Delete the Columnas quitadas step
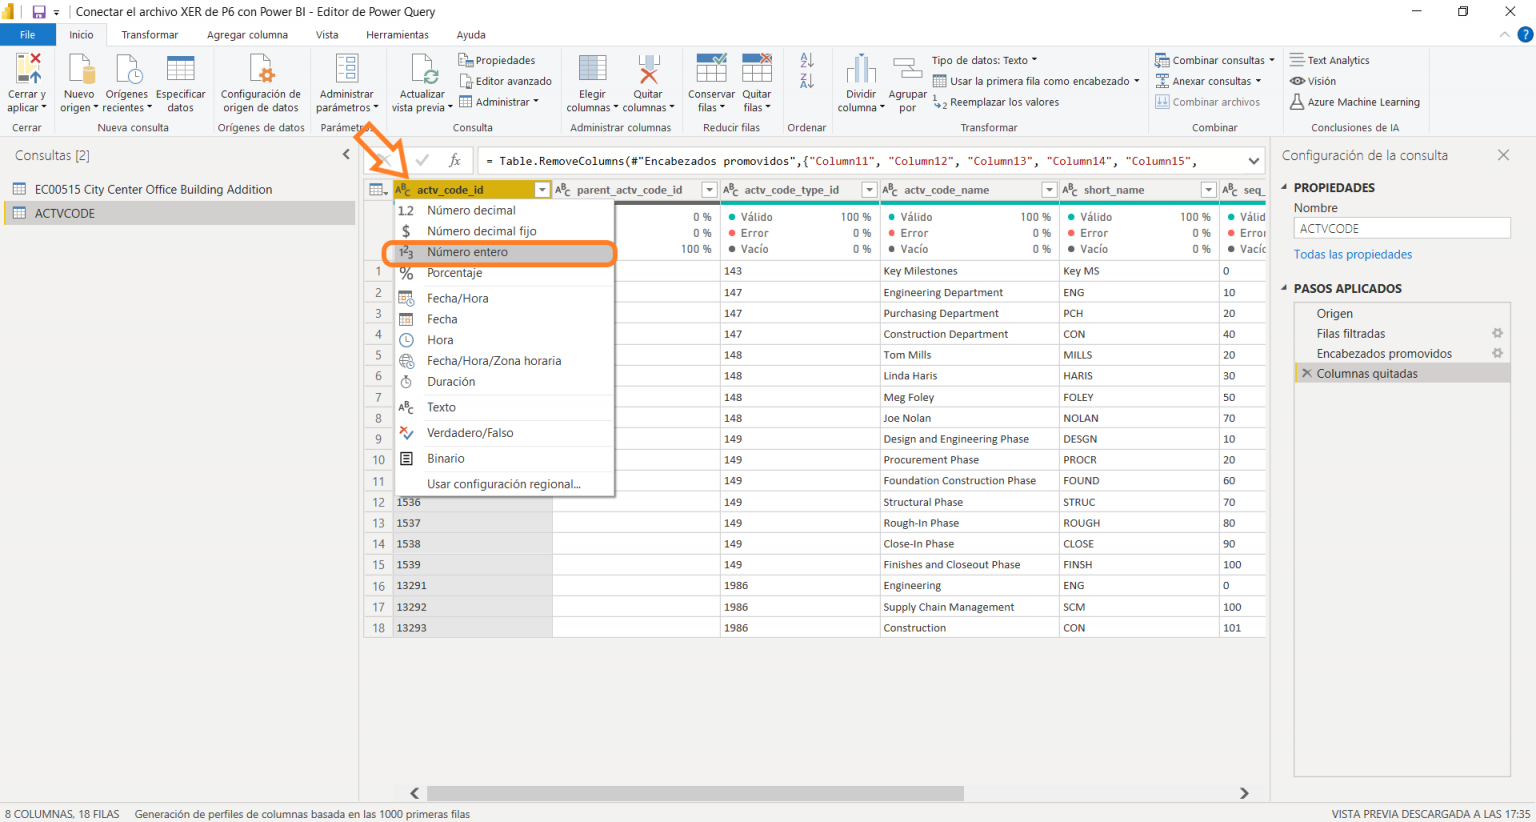Image resolution: width=1536 pixels, height=822 pixels. click(1306, 373)
